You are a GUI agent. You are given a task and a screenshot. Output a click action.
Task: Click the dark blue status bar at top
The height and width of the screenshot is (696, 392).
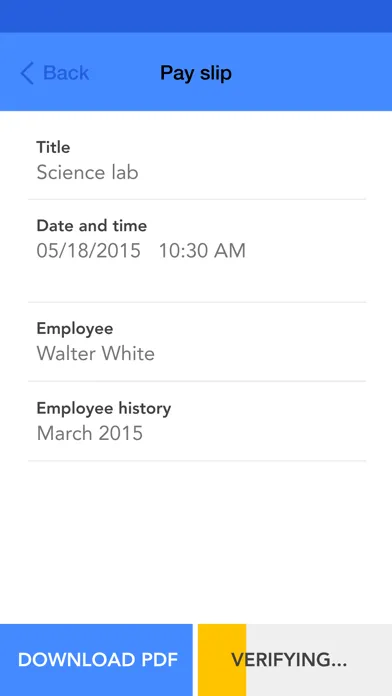click(x=196, y=16)
